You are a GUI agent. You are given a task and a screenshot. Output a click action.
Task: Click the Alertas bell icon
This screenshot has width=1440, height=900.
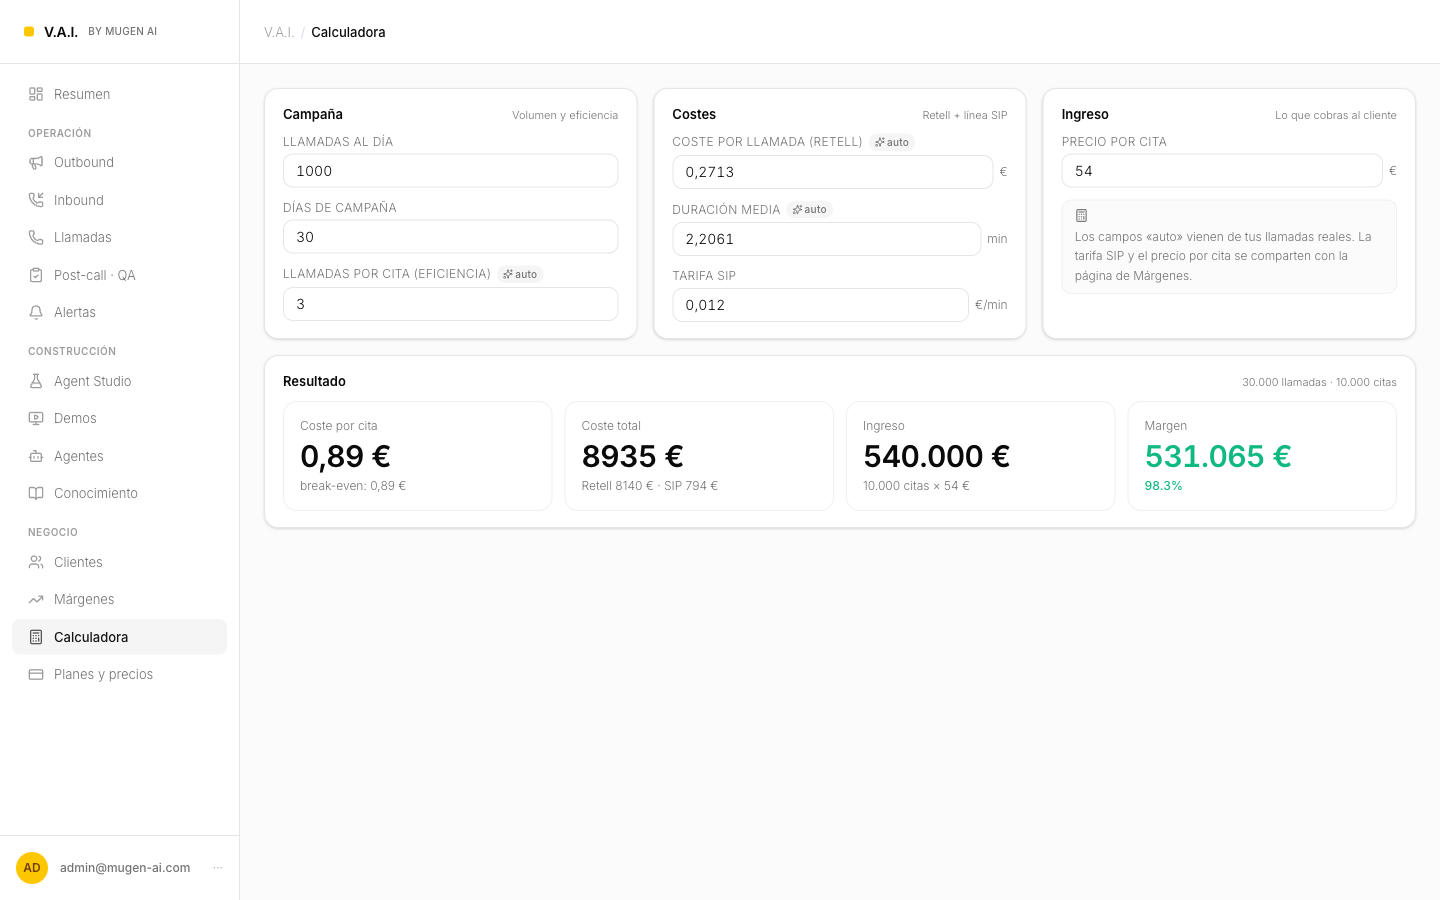(x=36, y=312)
